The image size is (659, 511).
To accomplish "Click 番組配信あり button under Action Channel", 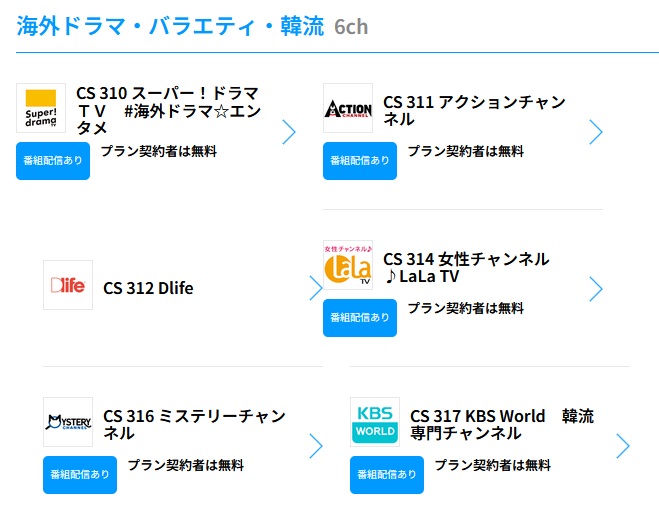I will tap(360, 161).
